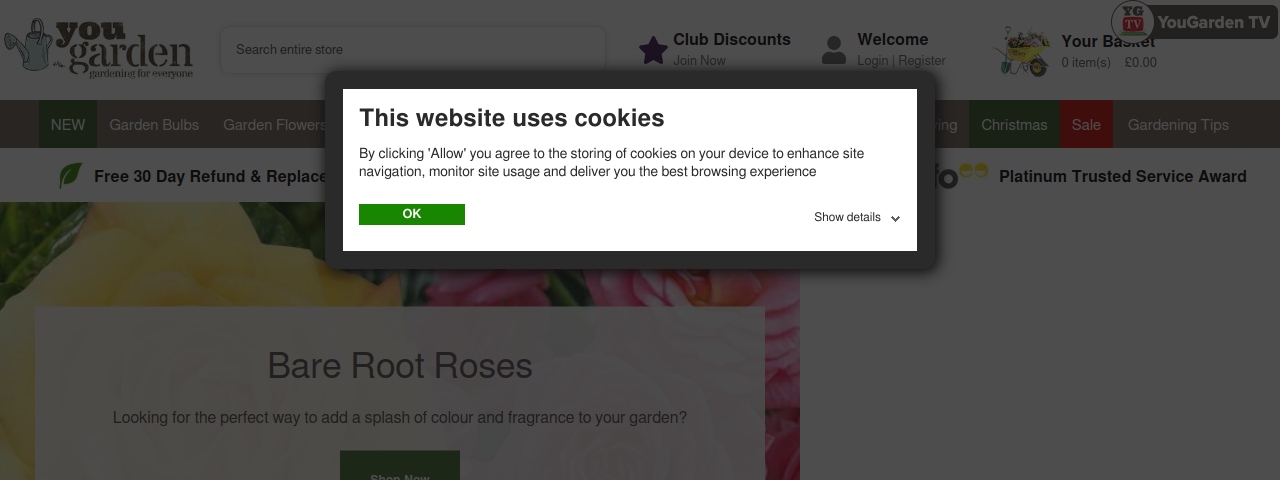Open the NEW menu tab

tap(68, 125)
